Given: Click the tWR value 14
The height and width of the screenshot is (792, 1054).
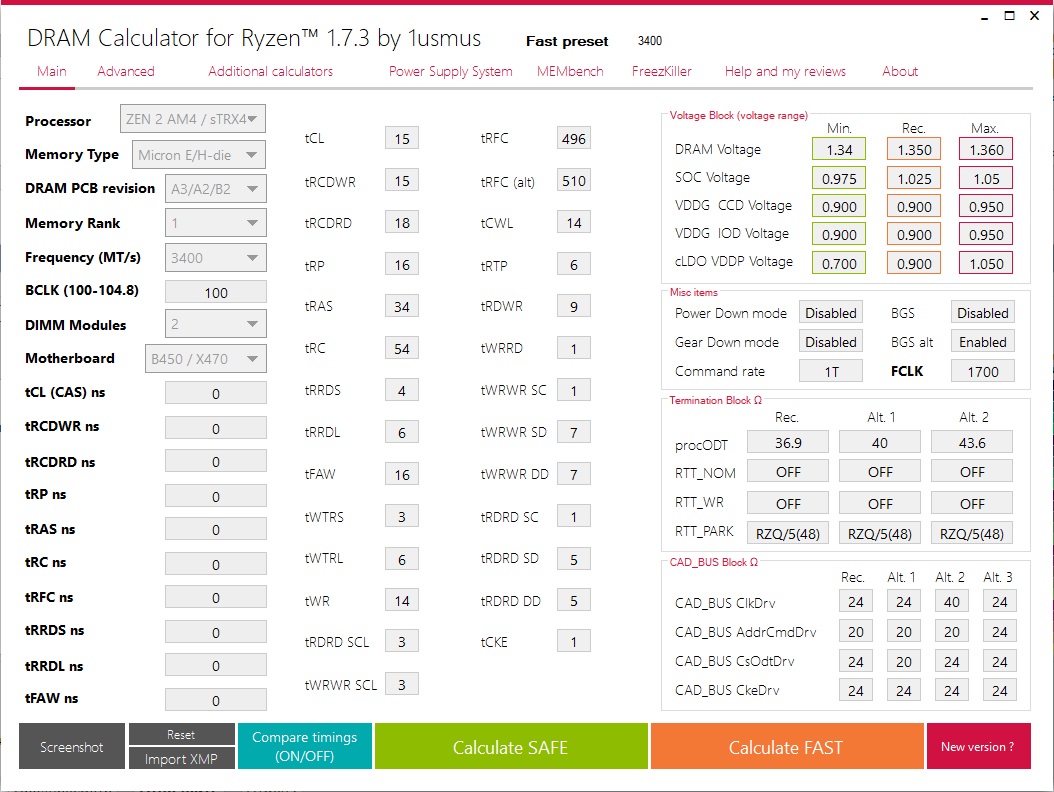Looking at the screenshot, I should [x=402, y=600].
